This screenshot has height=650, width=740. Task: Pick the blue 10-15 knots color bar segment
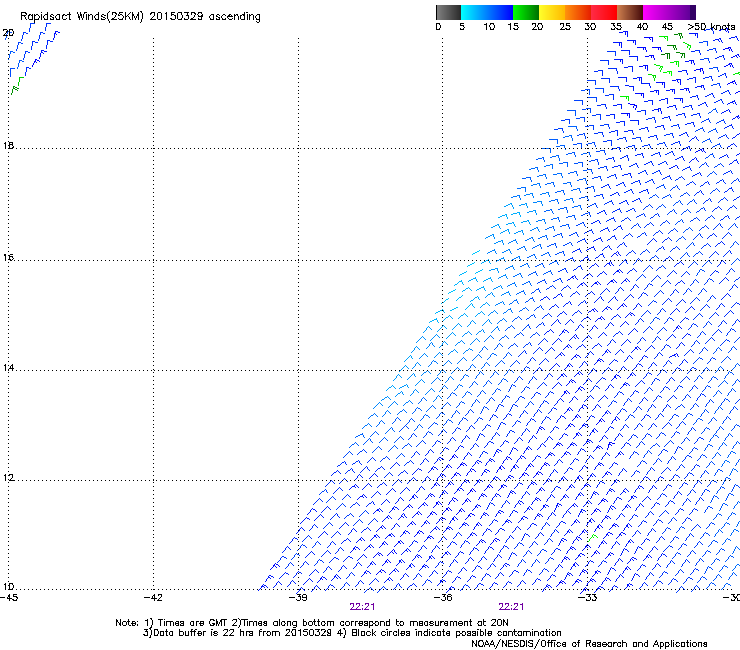tap(500, 12)
